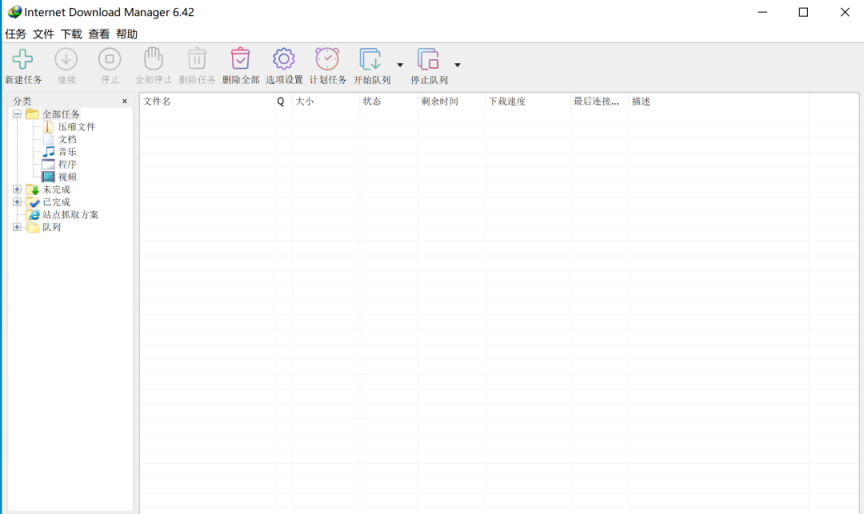Click the 删除全部 trash icon
864x514 pixels.
point(240,60)
